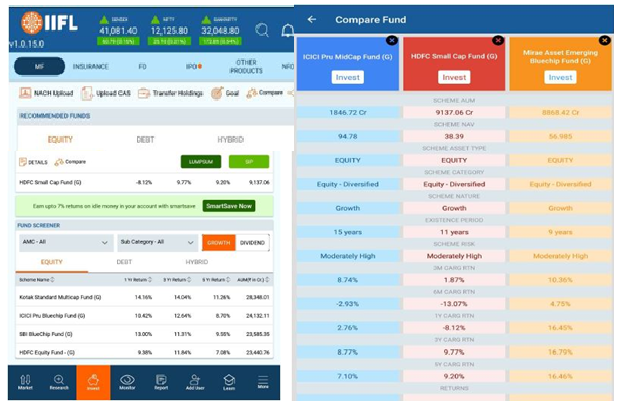
Task: Switch to IPO tab
Action: [194, 67]
